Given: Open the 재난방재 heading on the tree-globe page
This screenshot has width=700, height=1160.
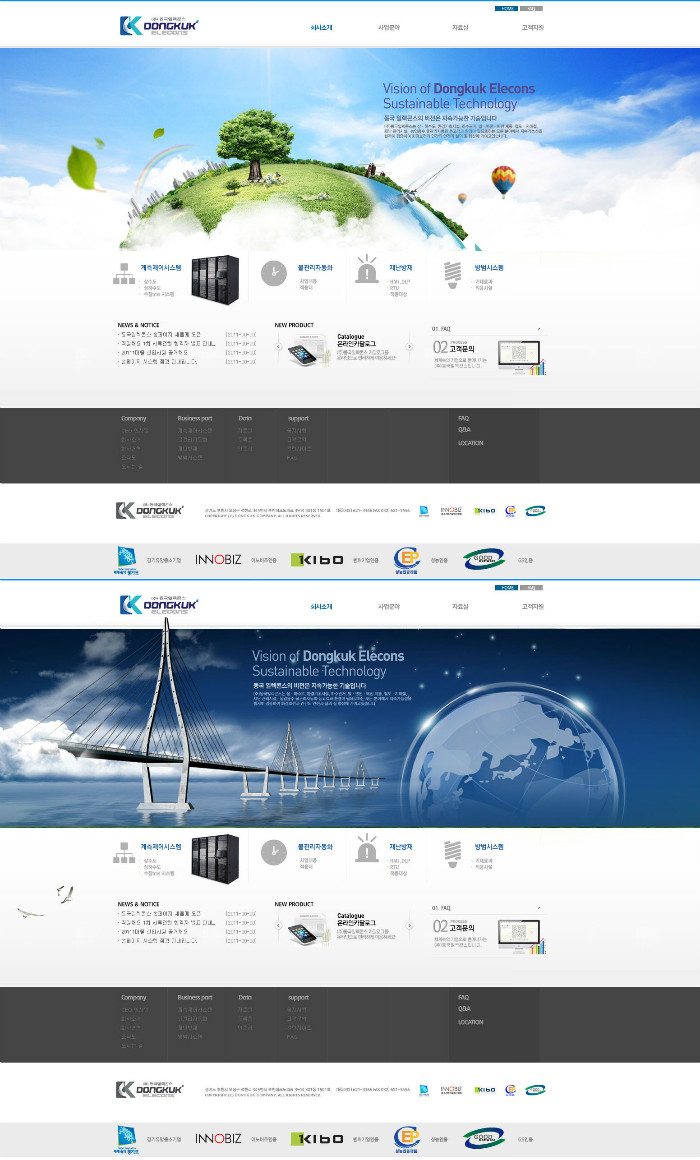Looking at the screenshot, I should 401,268.
